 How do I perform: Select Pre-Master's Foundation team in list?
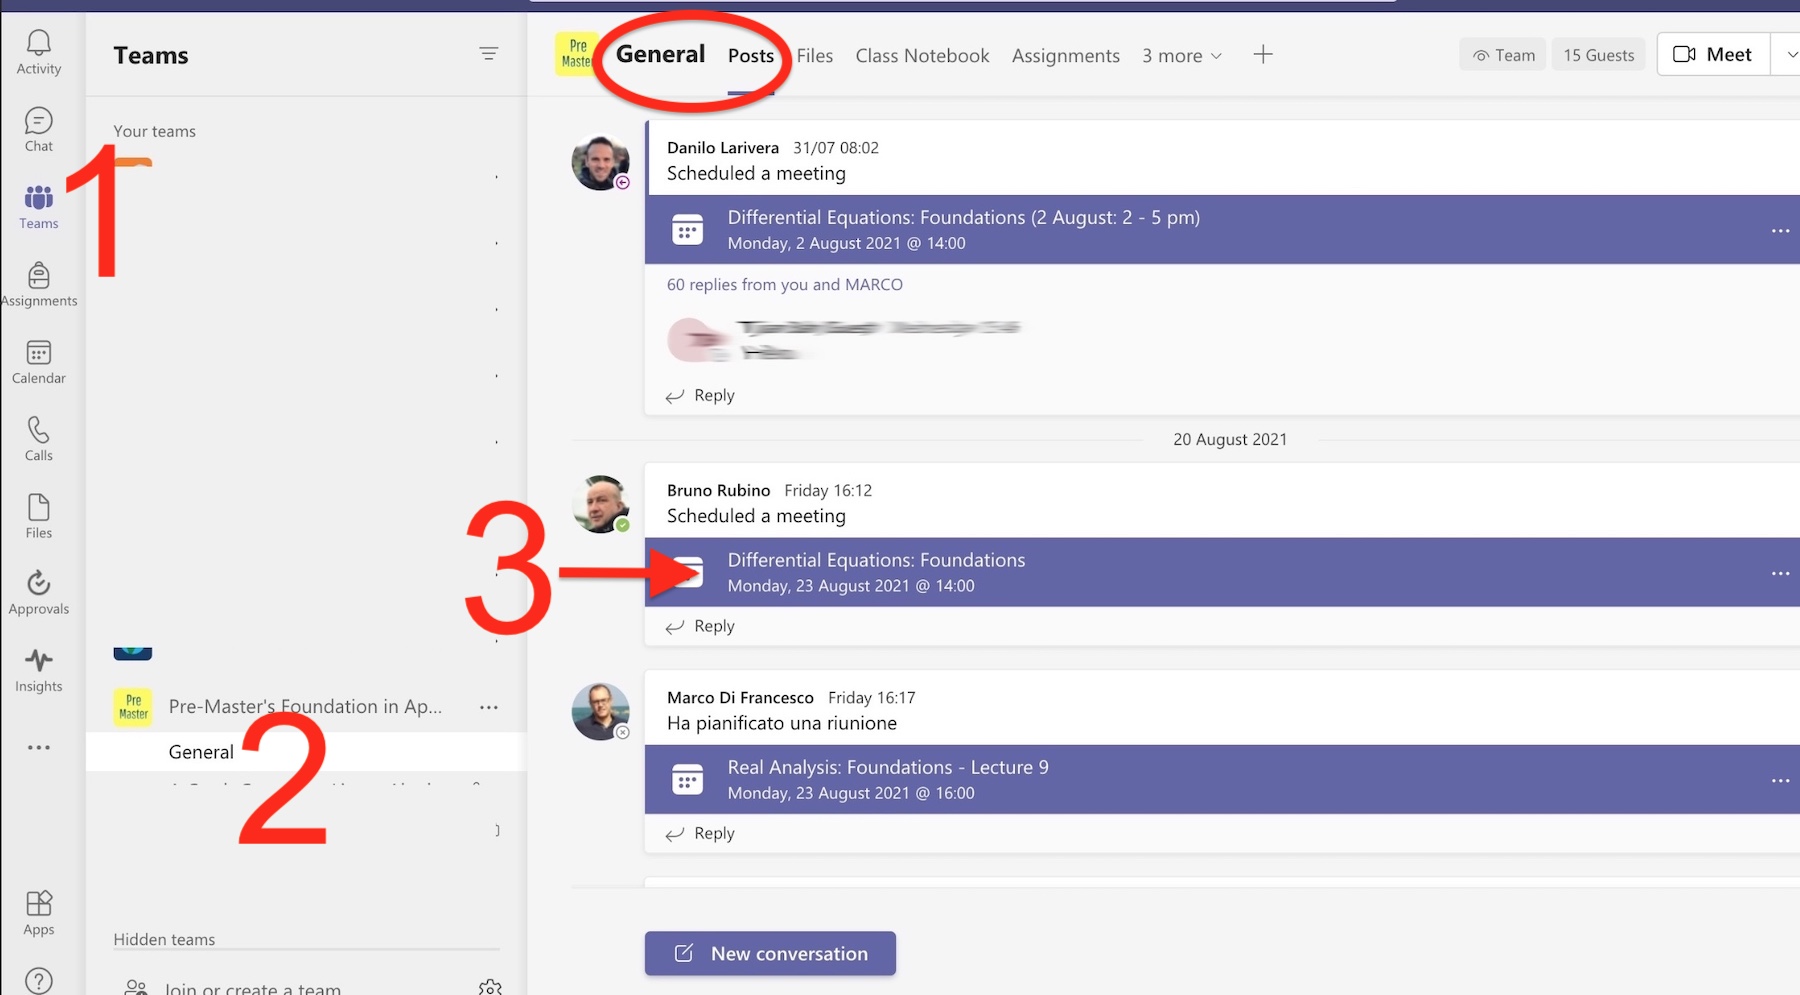coord(305,707)
